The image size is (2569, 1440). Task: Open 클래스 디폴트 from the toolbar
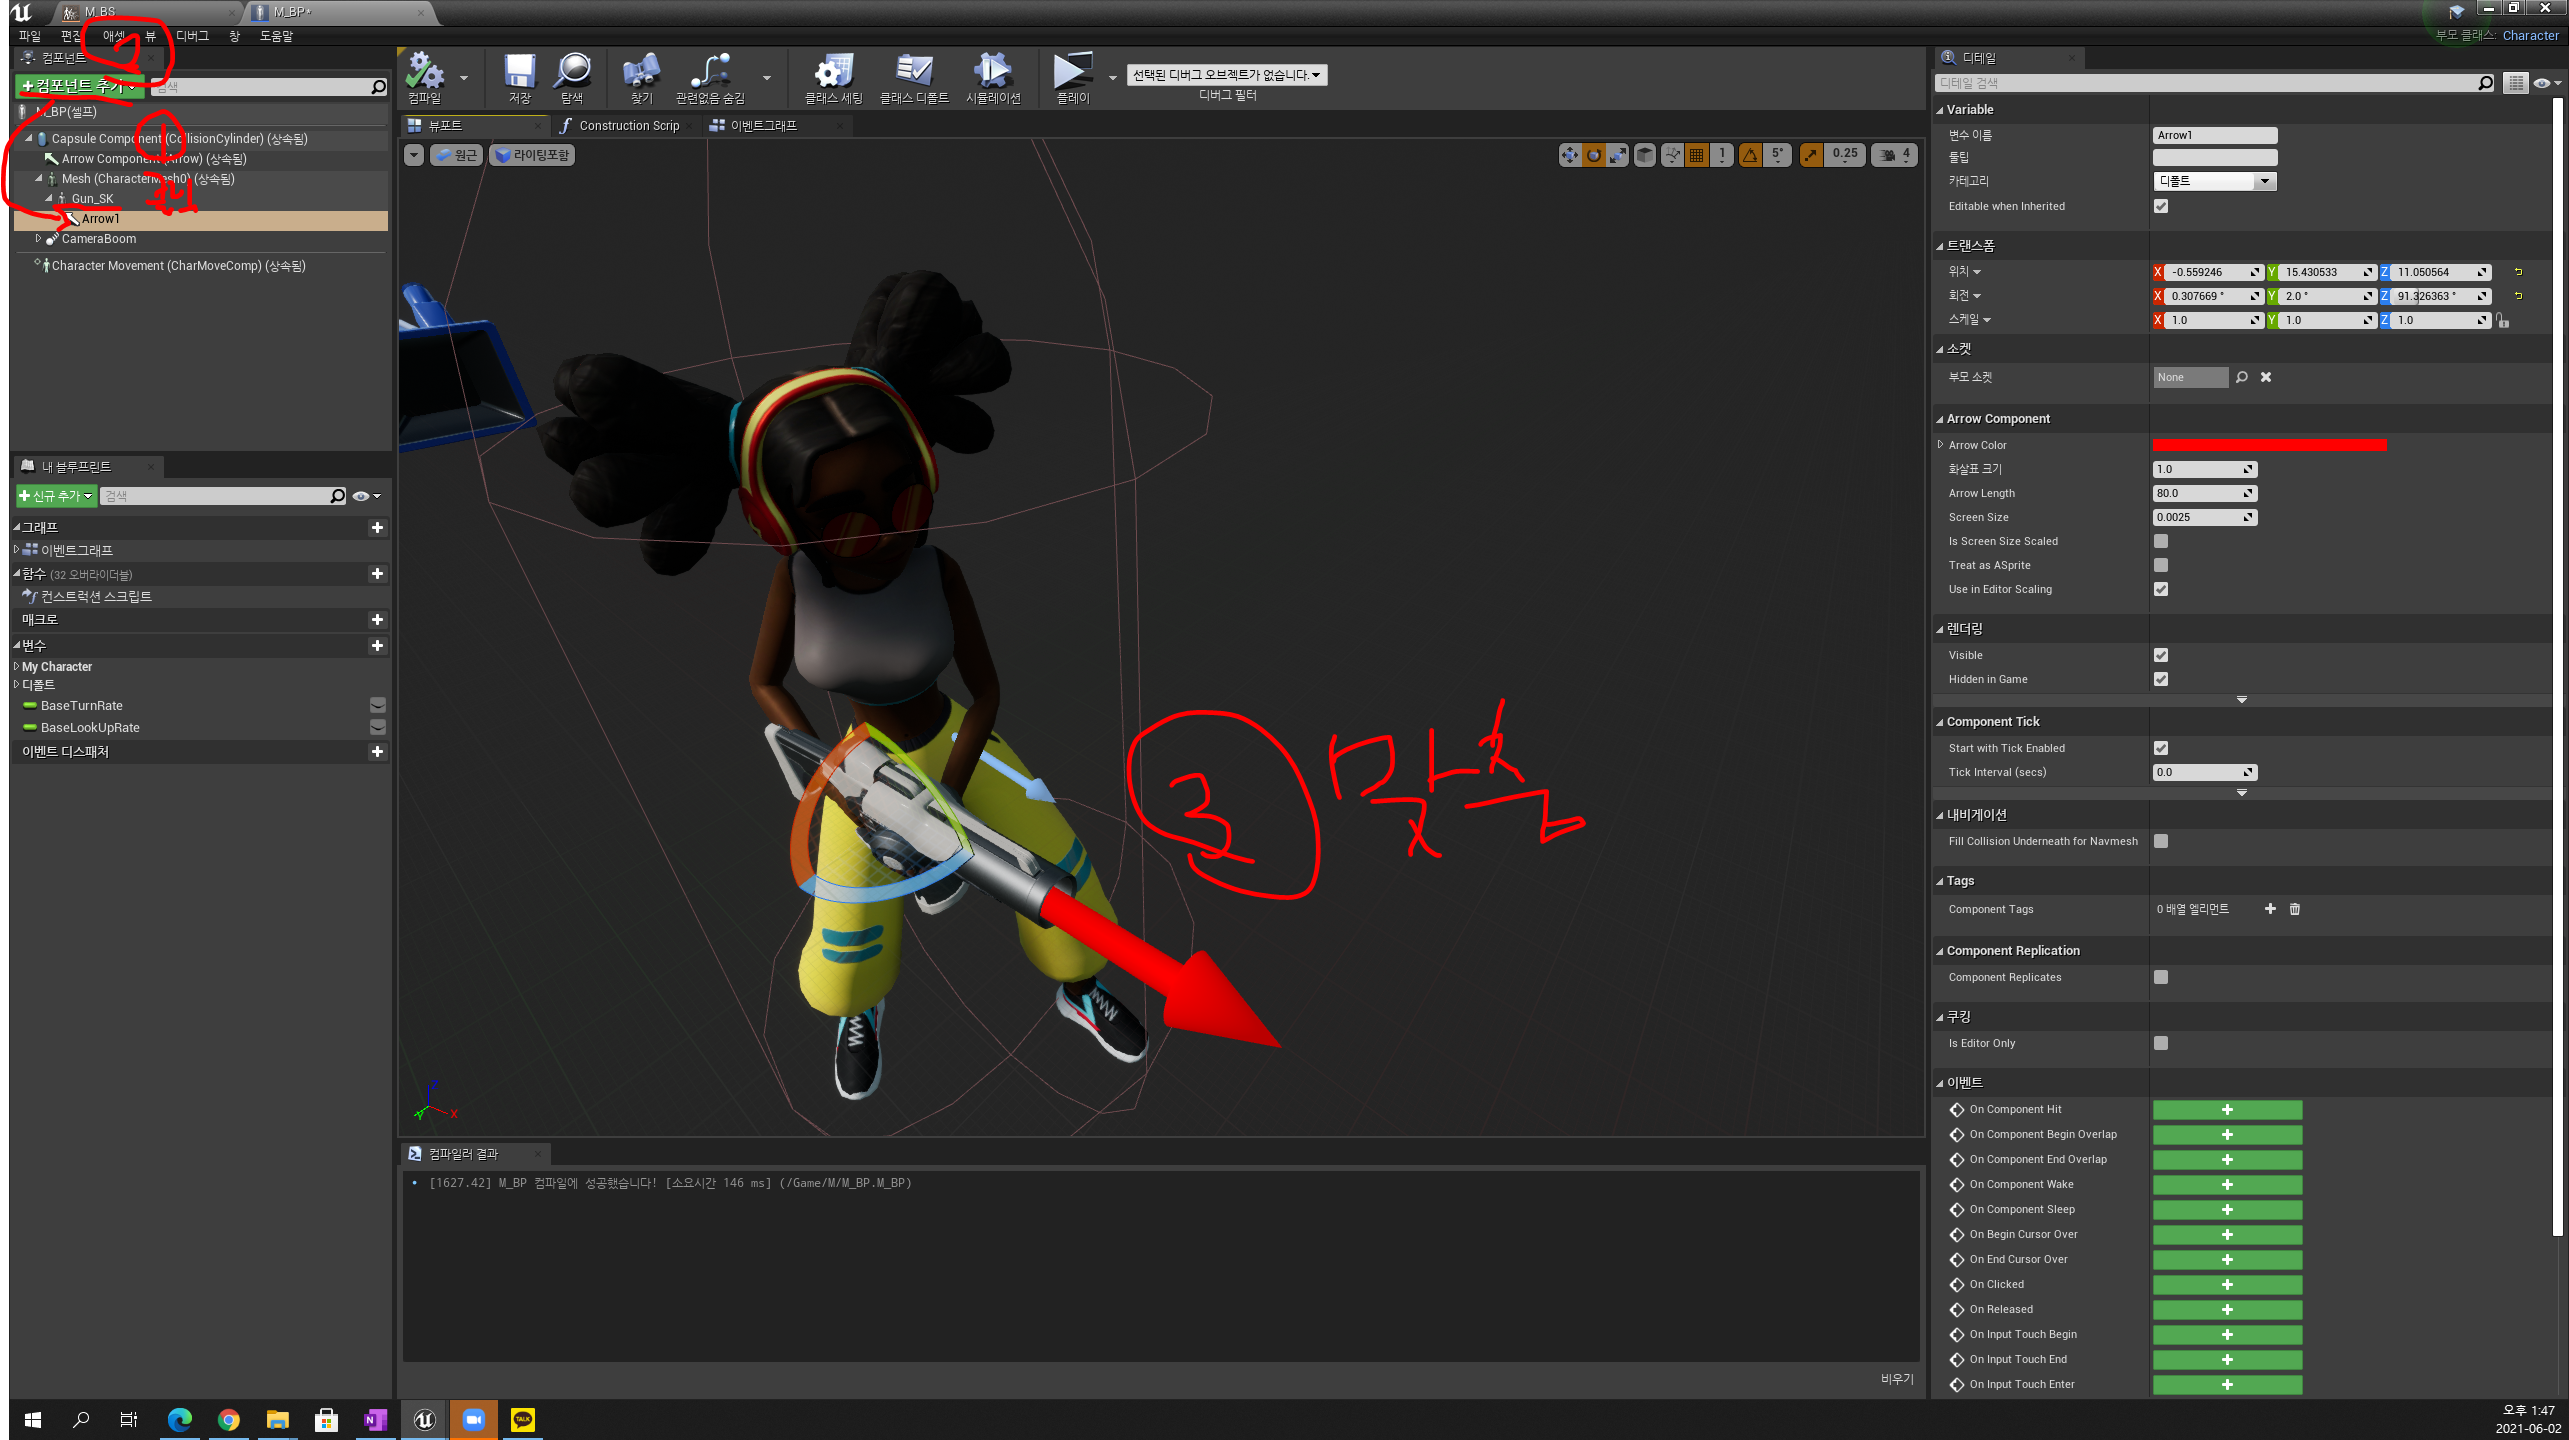(x=913, y=77)
